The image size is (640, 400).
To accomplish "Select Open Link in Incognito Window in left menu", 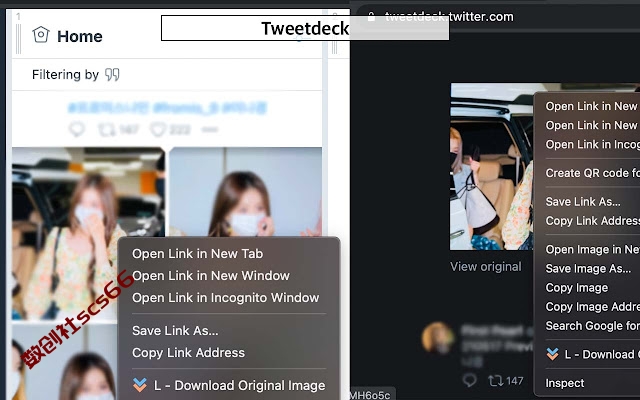I will tap(225, 298).
